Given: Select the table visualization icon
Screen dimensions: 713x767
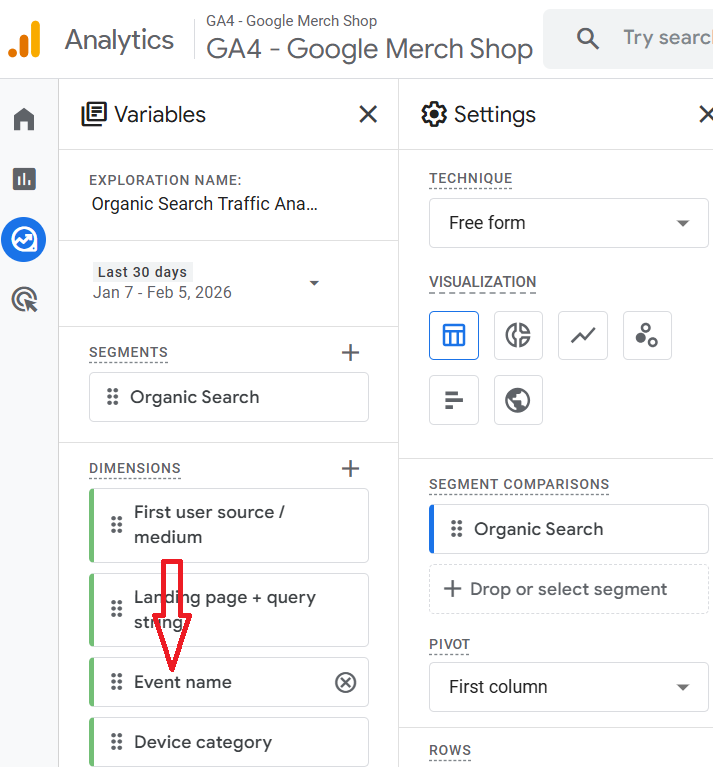Looking at the screenshot, I should (454, 336).
